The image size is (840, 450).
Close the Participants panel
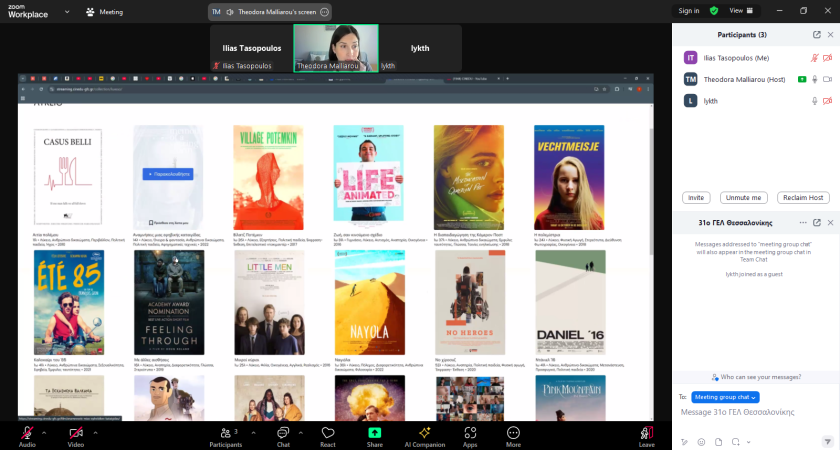830,35
